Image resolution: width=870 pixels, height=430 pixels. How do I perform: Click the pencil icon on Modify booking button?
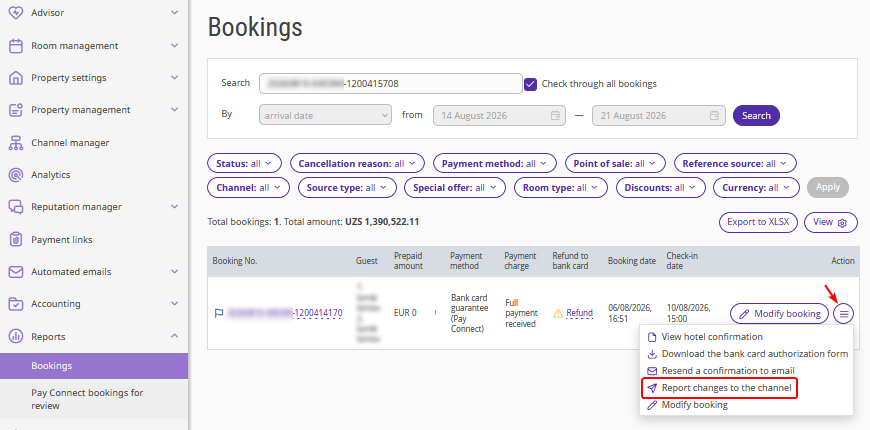point(745,314)
